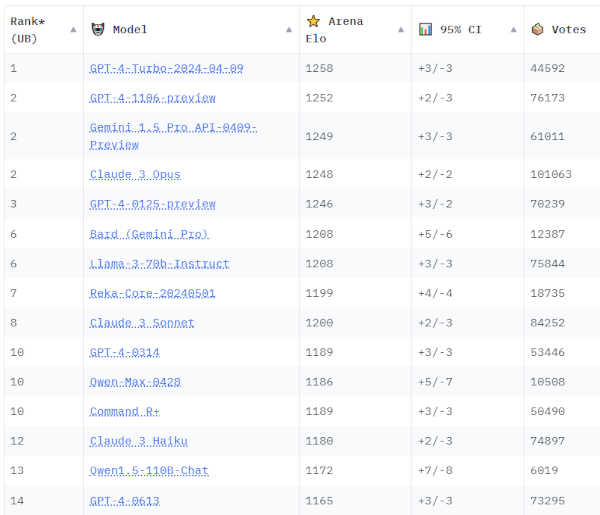Open Claude 3 Opus model link
The image size is (600, 515).
coord(135,174)
